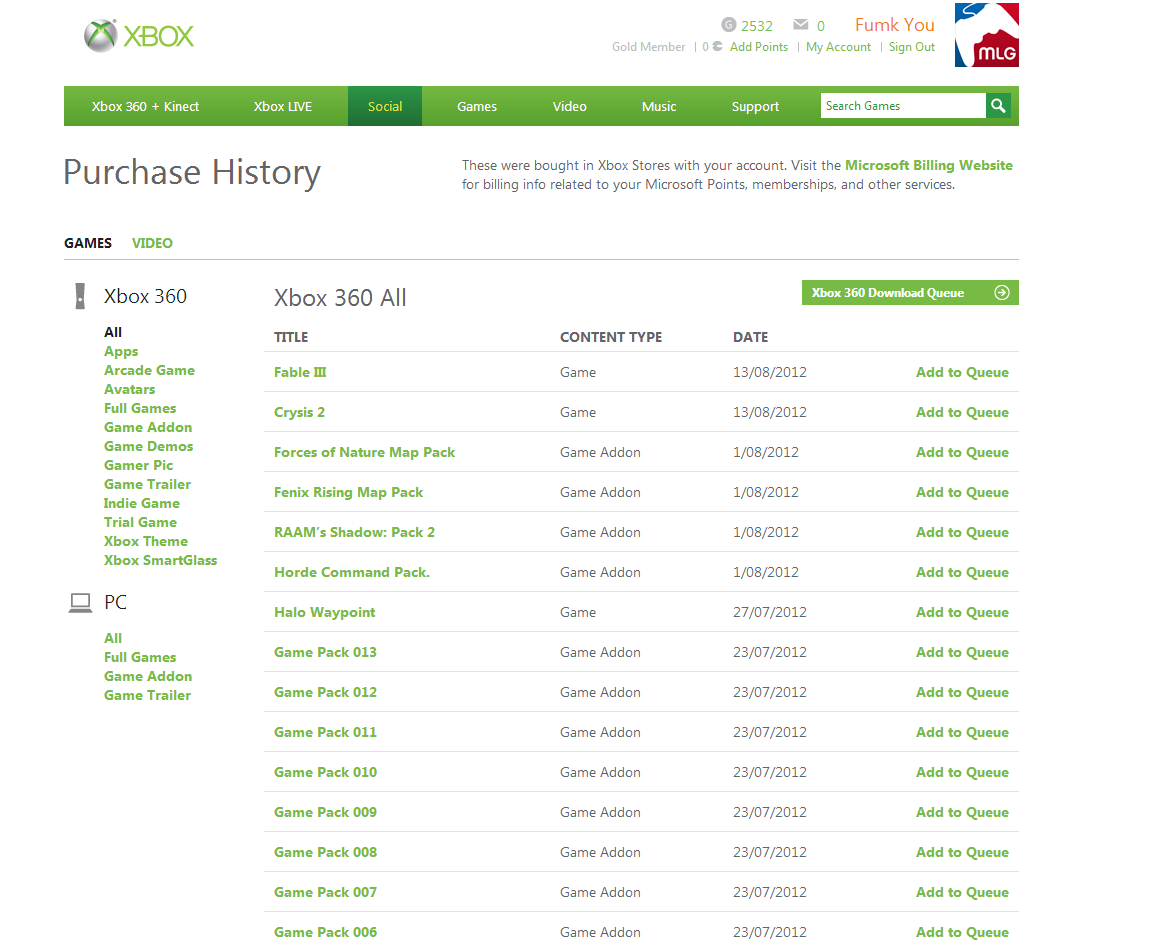Open the Social menu
1173x950 pixels.
(385, 106)
